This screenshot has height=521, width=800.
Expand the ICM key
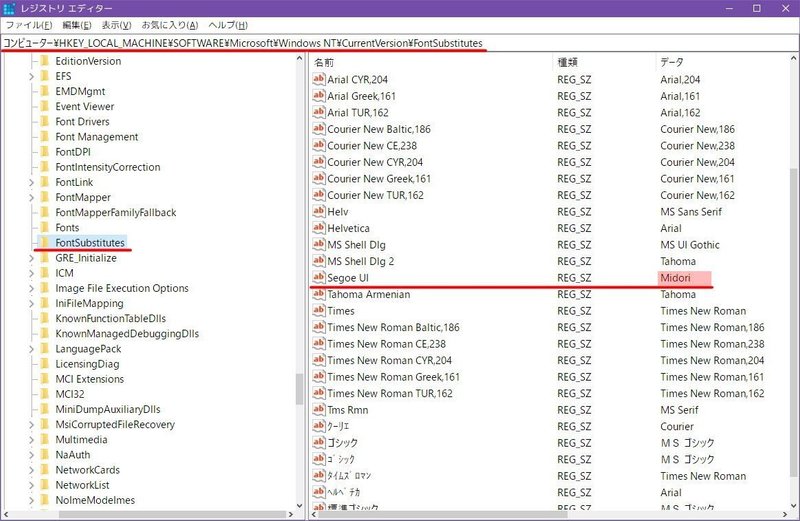click(x=31, y=273)
